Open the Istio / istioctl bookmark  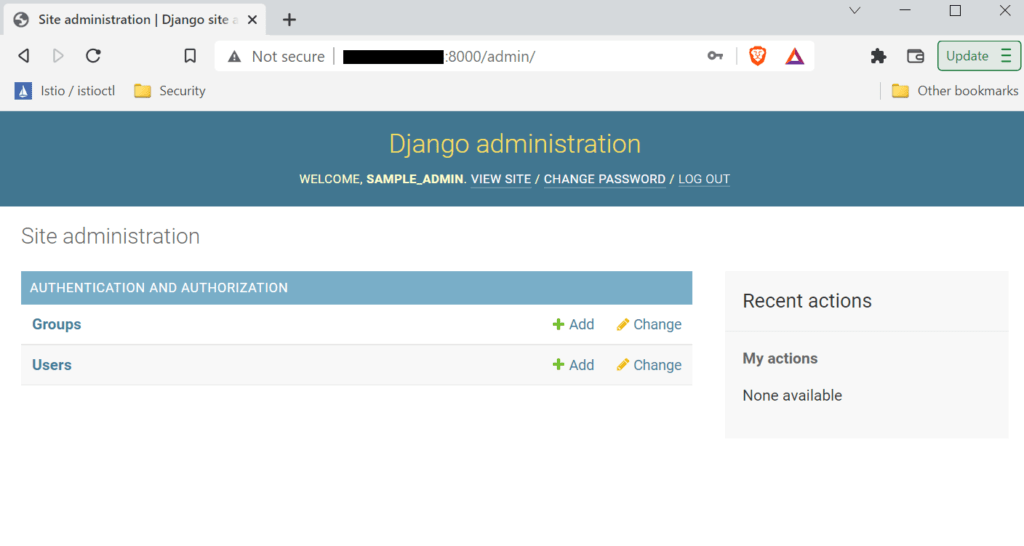[x=65, y=91]
